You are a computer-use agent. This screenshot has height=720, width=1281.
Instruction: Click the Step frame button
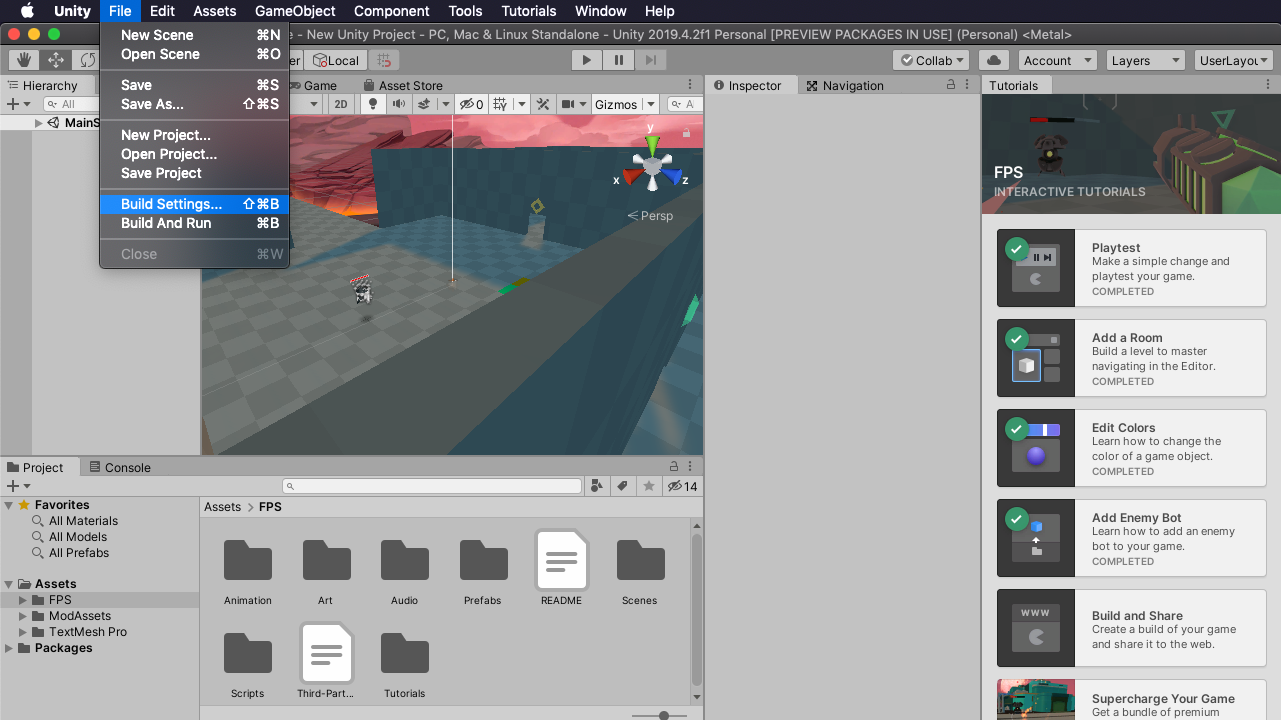click(x=650, y=60)
